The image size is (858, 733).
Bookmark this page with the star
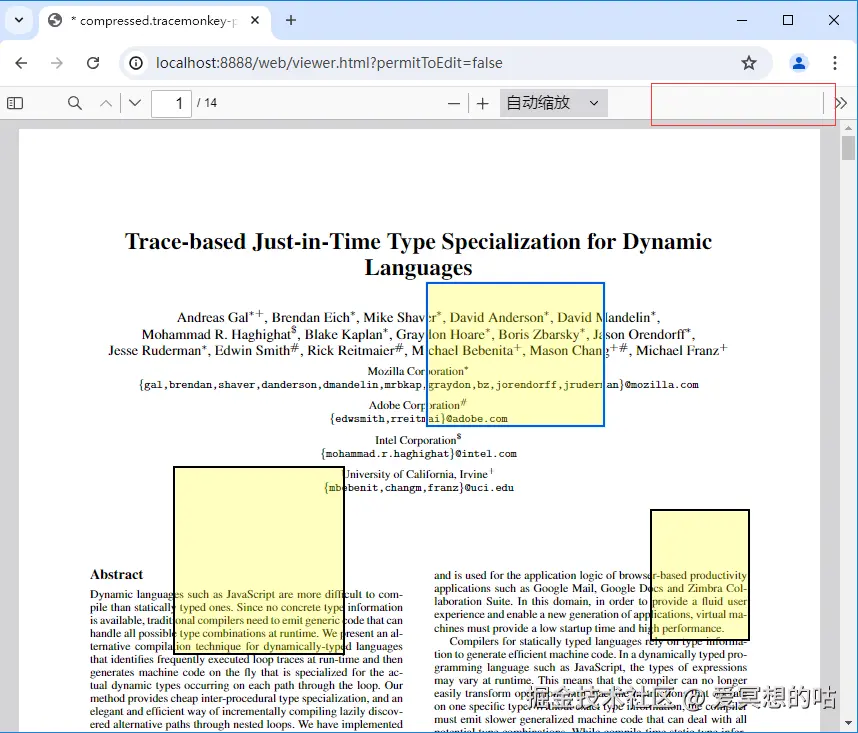click(x=749, y=63)
